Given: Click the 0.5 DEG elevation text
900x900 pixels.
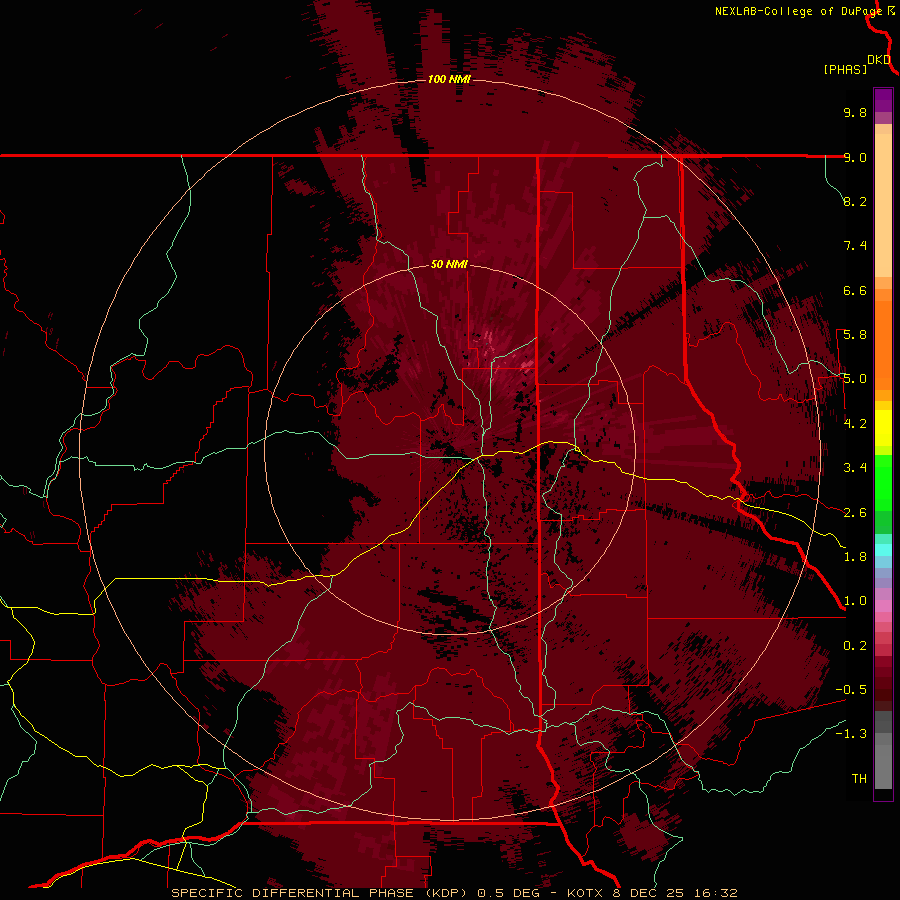Looking at the screenshot, I should 509,893.
